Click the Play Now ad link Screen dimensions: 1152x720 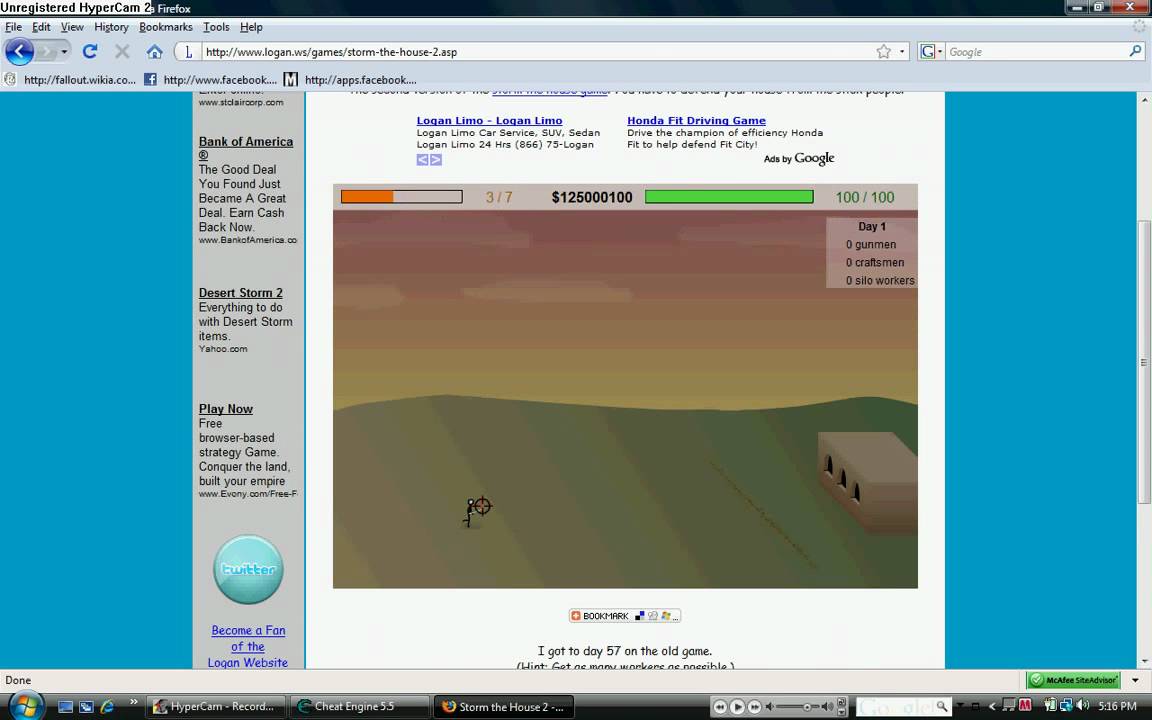click(226, 408)
